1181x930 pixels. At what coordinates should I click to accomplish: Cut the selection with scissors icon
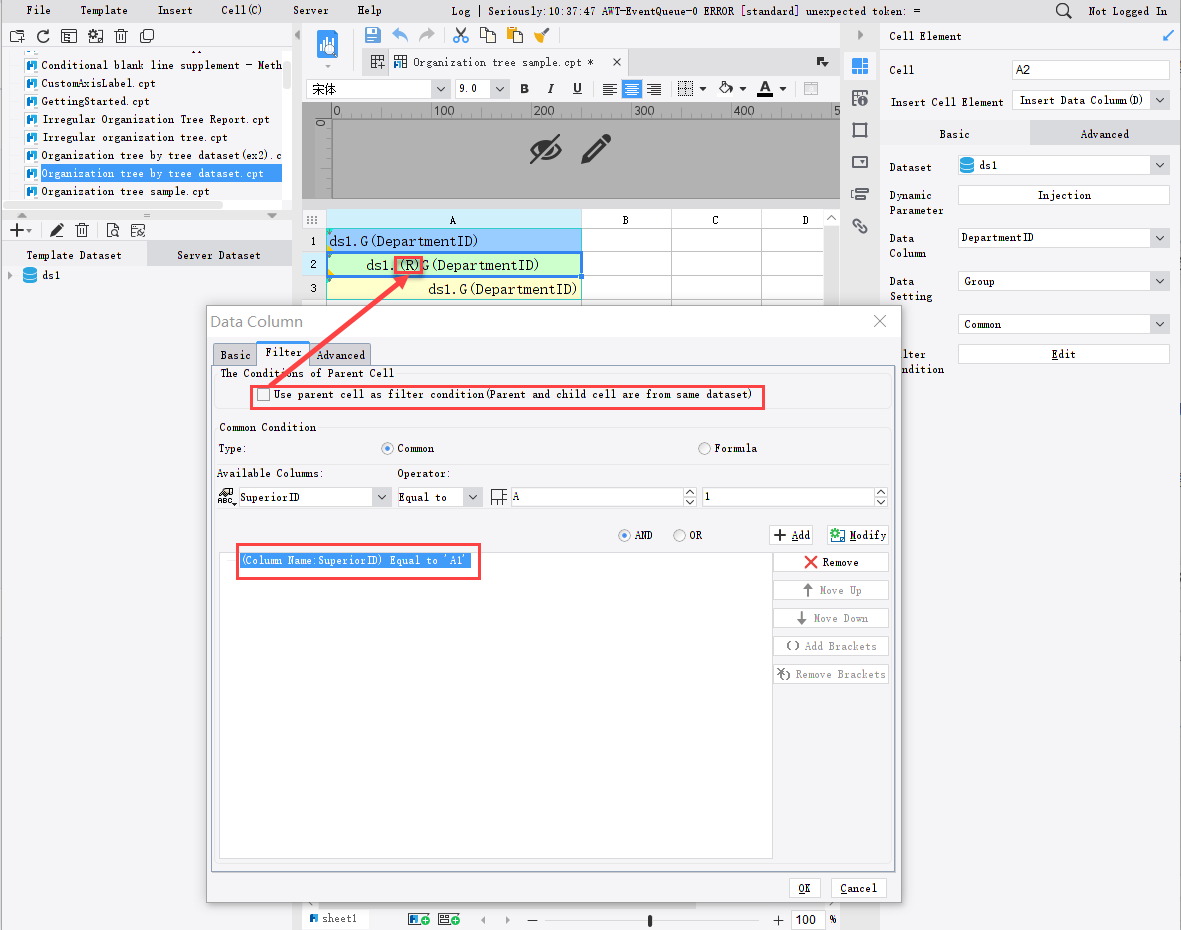460,35
